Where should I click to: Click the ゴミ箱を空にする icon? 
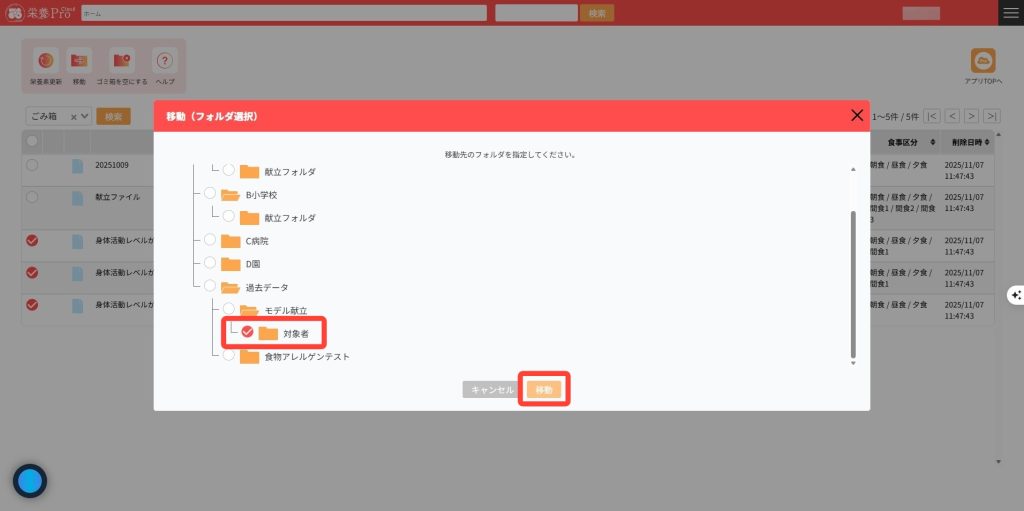point(123,61)
